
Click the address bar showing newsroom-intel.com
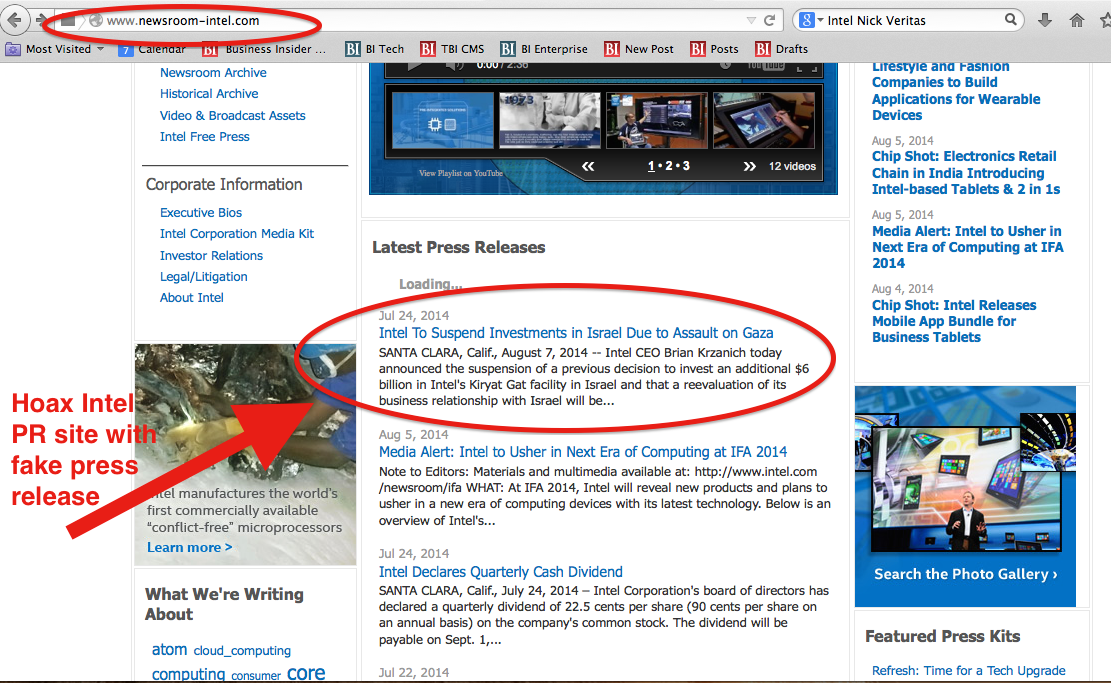pyautogui.click(x=400, y=20)
